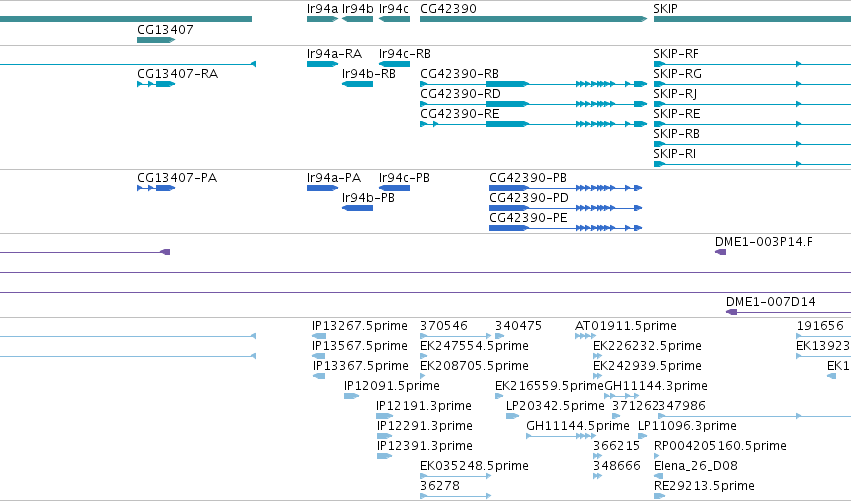Select EST GH11144.3prime
The width and height of the screenshot is (851, 501).
click(656, 386)
